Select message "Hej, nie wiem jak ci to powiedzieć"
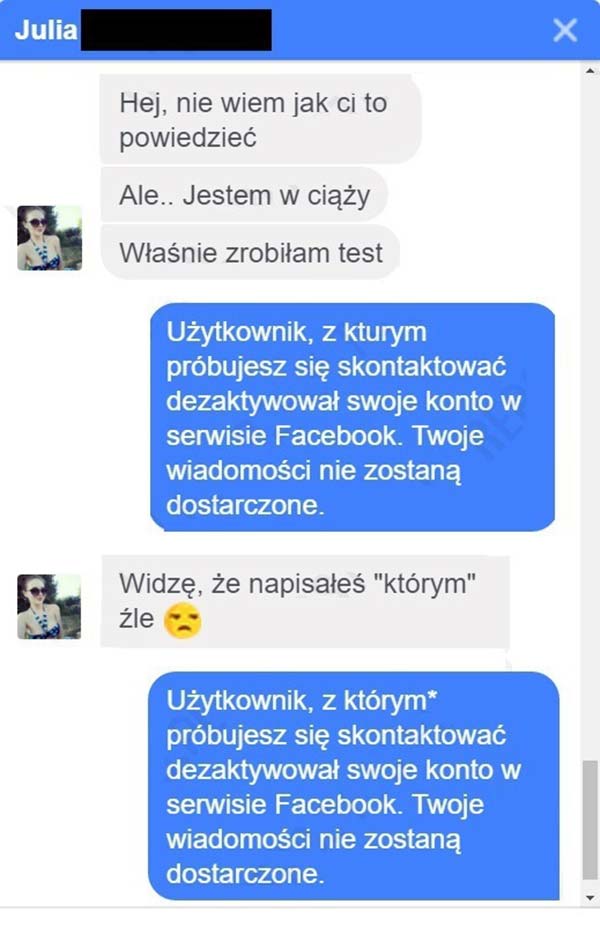Image resolution: width=600 pixels, height=927 pixels. pyautogui.click(x=260, y=120)
